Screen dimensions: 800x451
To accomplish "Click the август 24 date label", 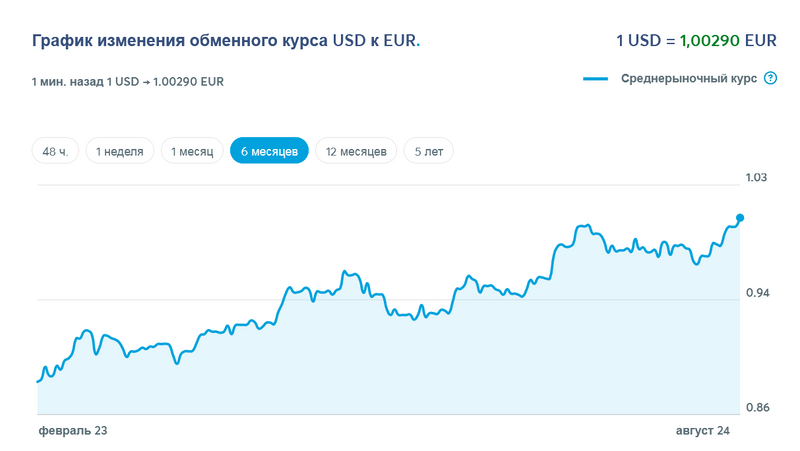I will click(703, 430).
